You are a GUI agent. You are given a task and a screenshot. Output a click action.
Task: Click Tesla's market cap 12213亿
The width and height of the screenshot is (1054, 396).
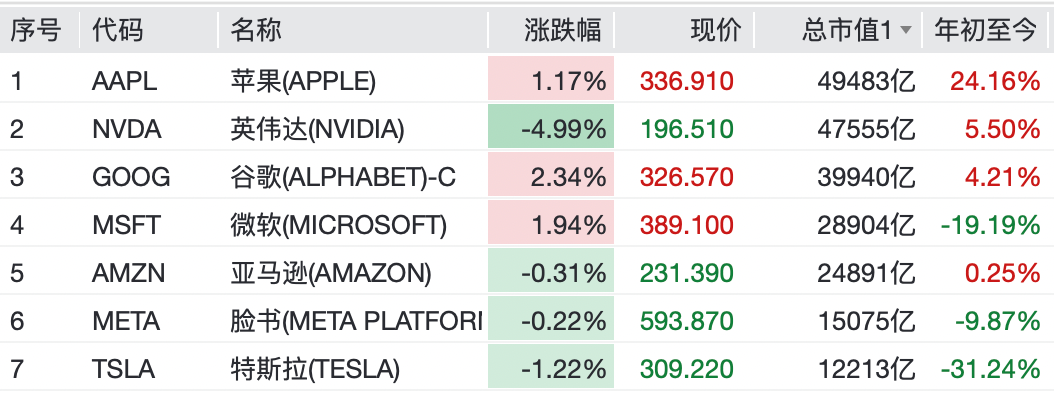click(866, 369)
